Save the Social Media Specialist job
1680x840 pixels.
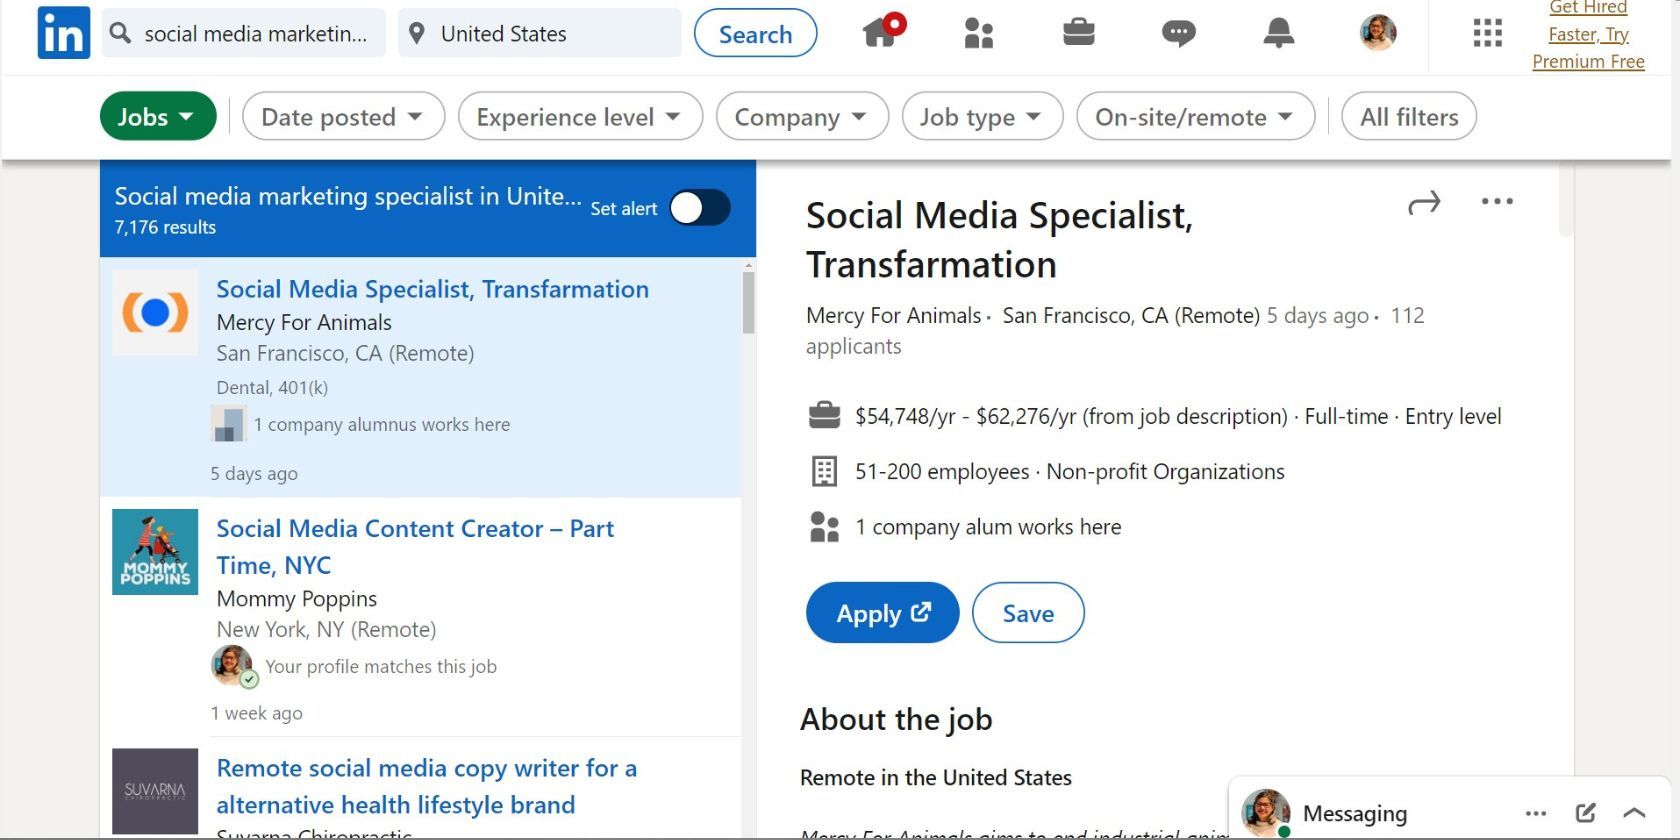pyautogui.click(x=1028, y=613)
